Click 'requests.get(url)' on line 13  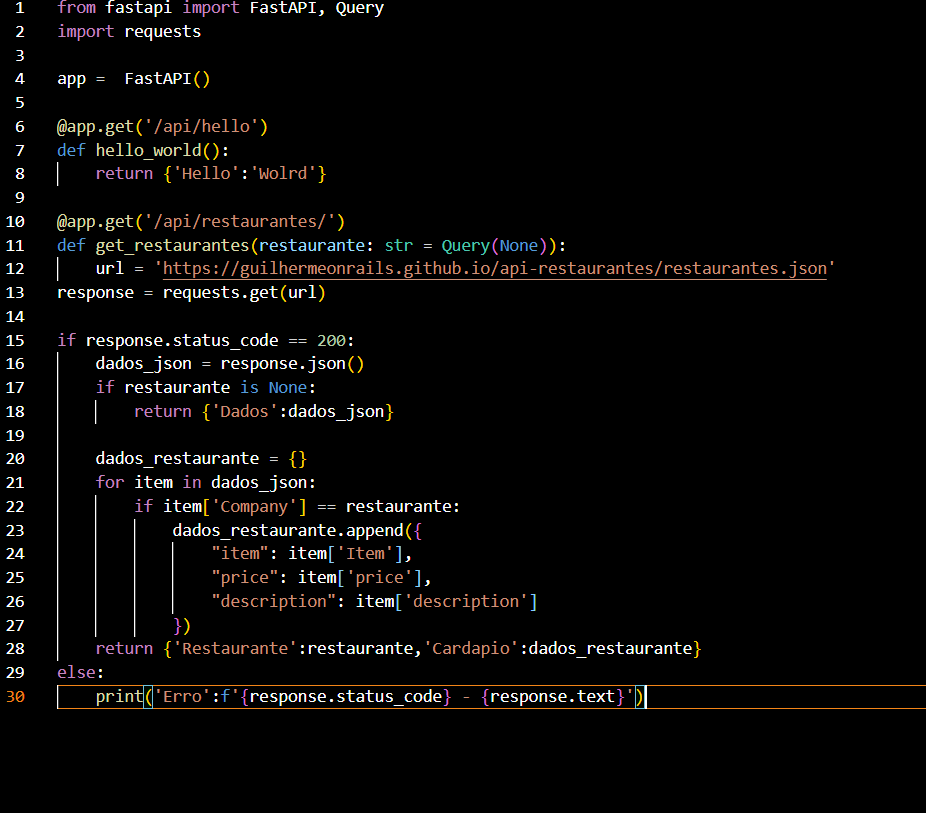coord(244,293)
